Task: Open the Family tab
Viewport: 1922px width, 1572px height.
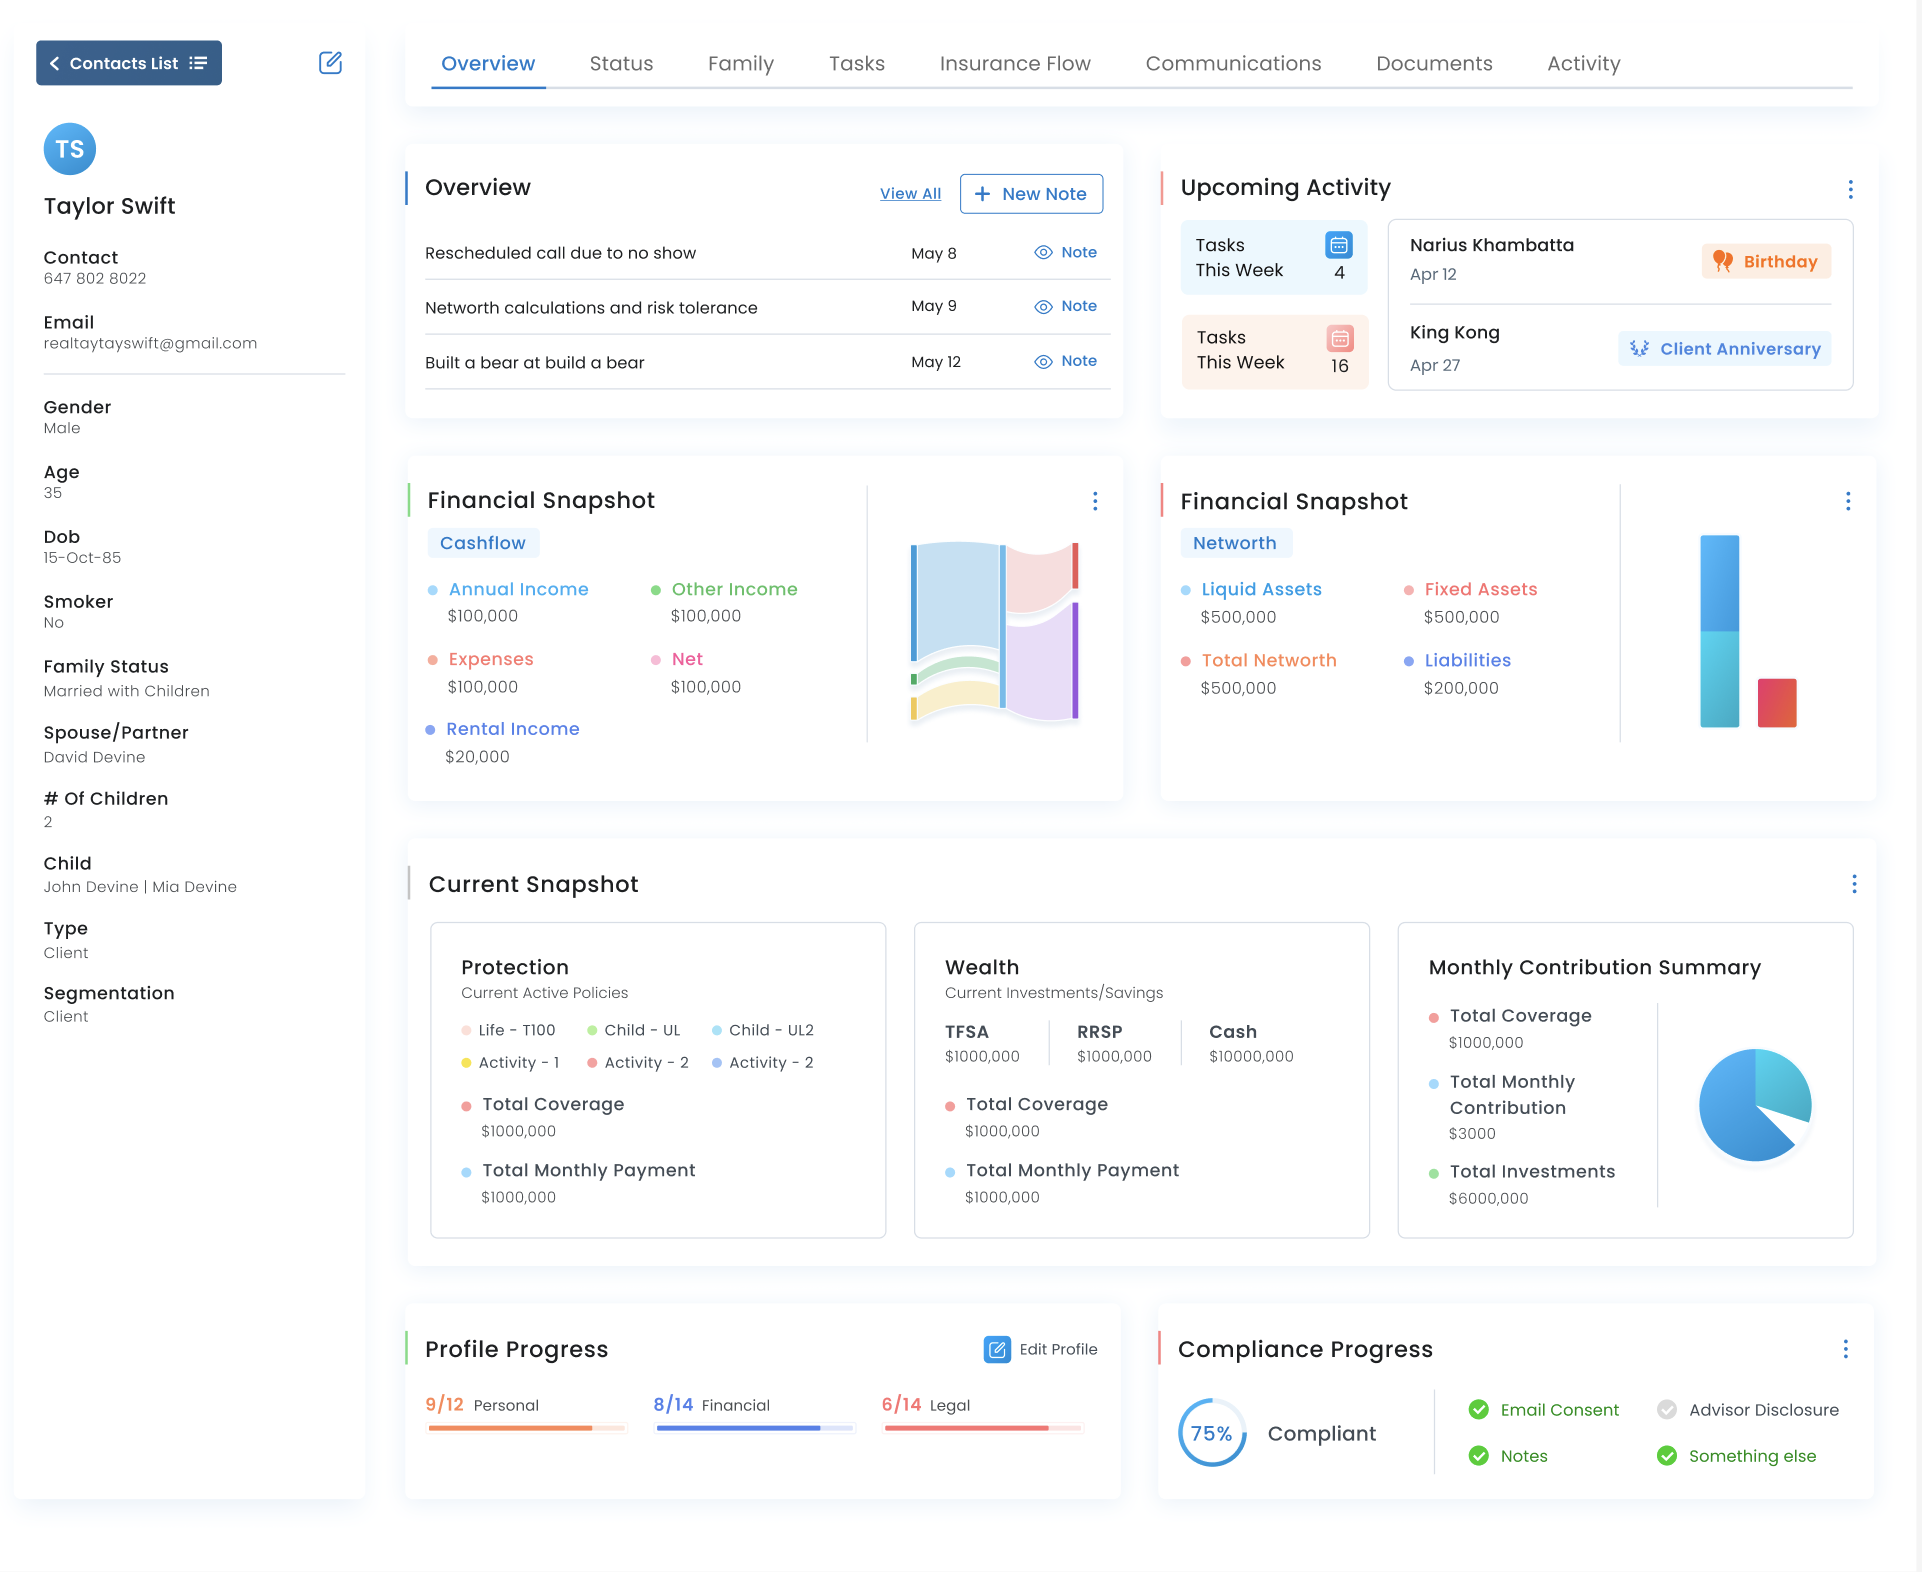Action: point(741,64)
